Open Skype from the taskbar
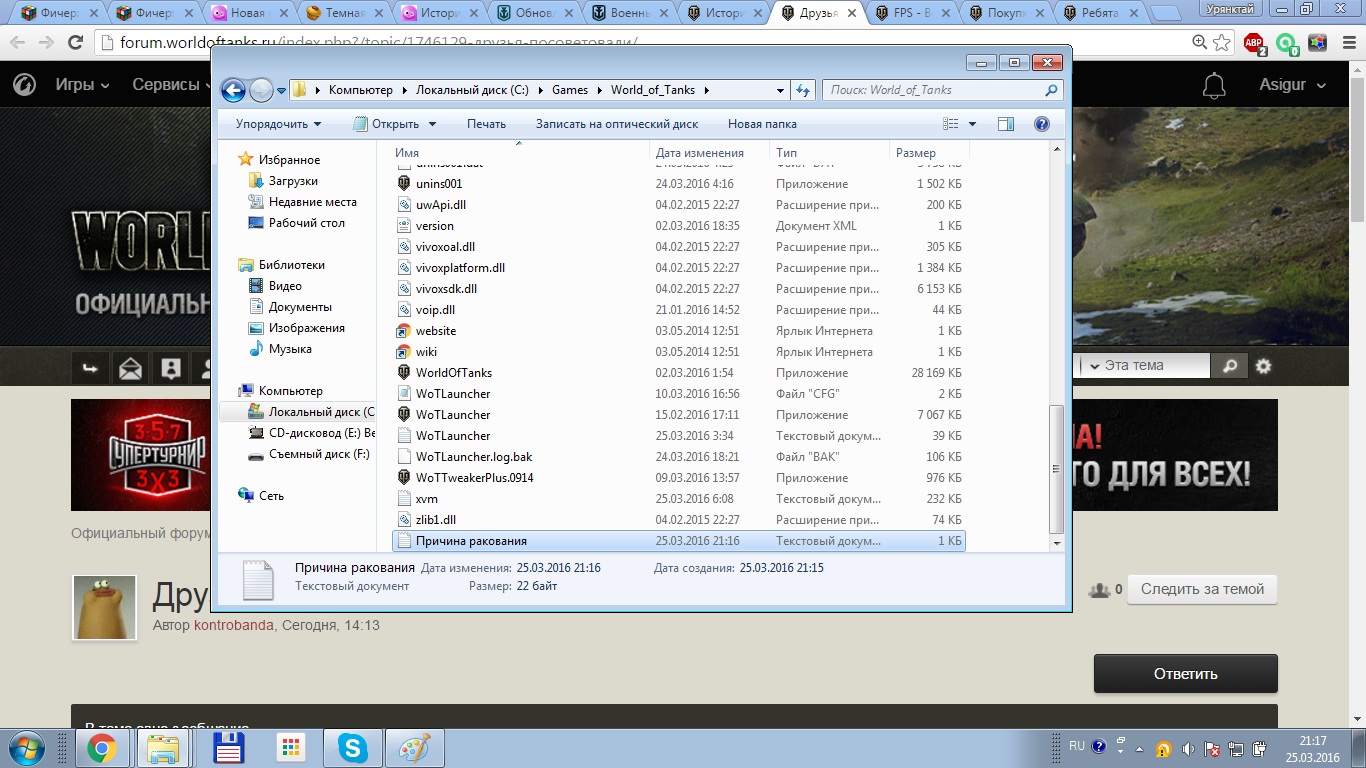This screenshot has width=1366, height=768. pyautogui.click(x=352, y=748)
